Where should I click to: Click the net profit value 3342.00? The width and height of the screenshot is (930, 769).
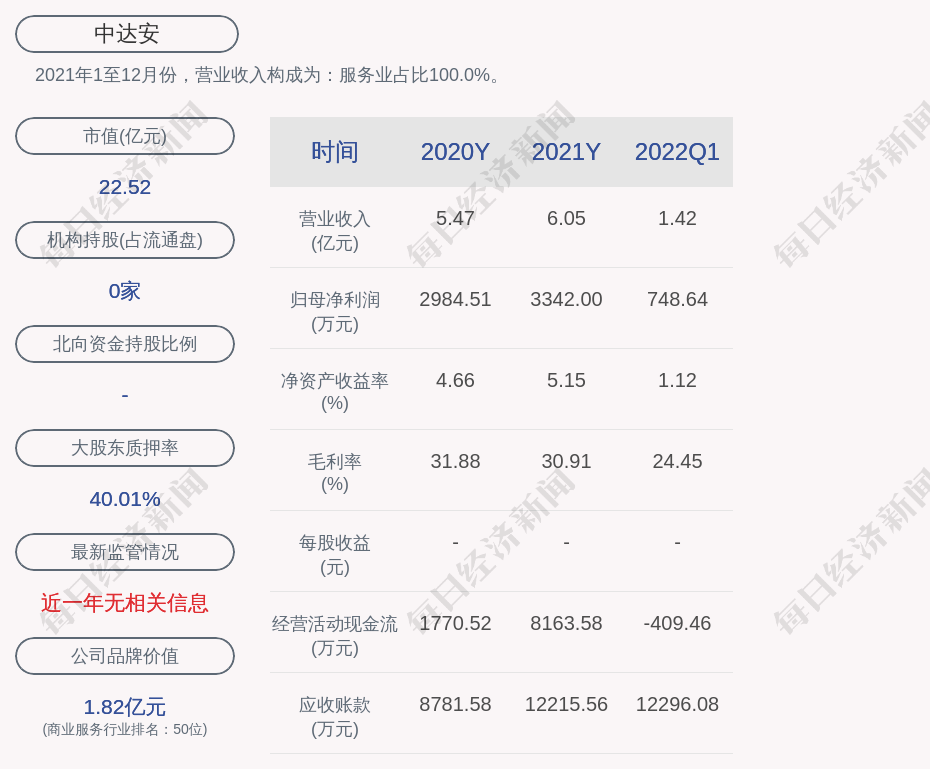tap(566, 299)
